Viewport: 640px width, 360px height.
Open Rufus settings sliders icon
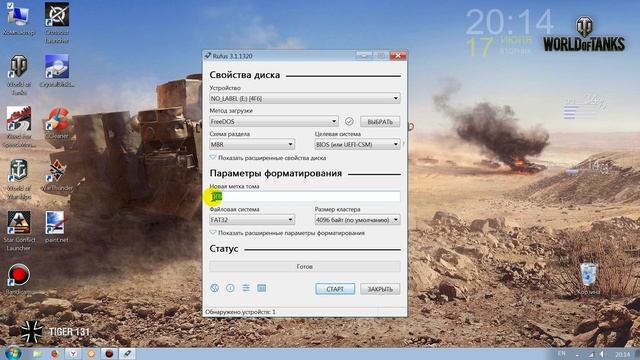click(x=246, y=288)
